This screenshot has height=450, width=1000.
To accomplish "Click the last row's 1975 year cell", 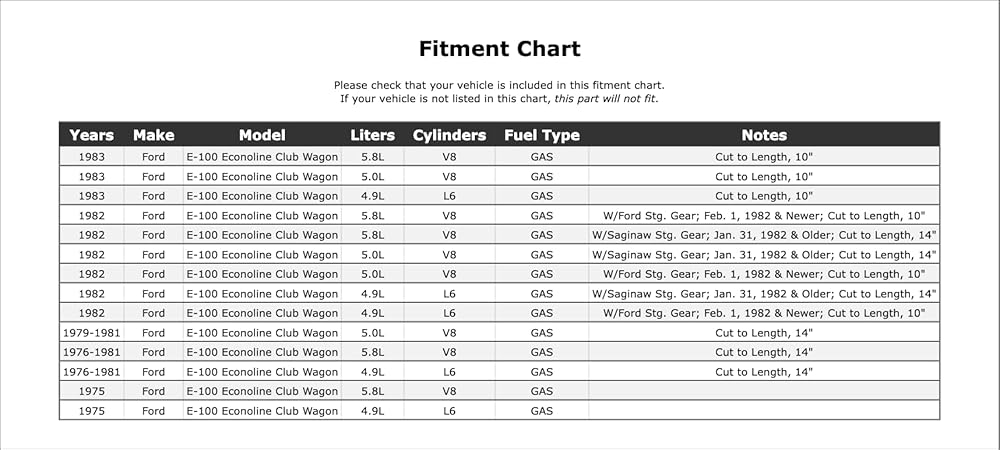I will [91, 411].
